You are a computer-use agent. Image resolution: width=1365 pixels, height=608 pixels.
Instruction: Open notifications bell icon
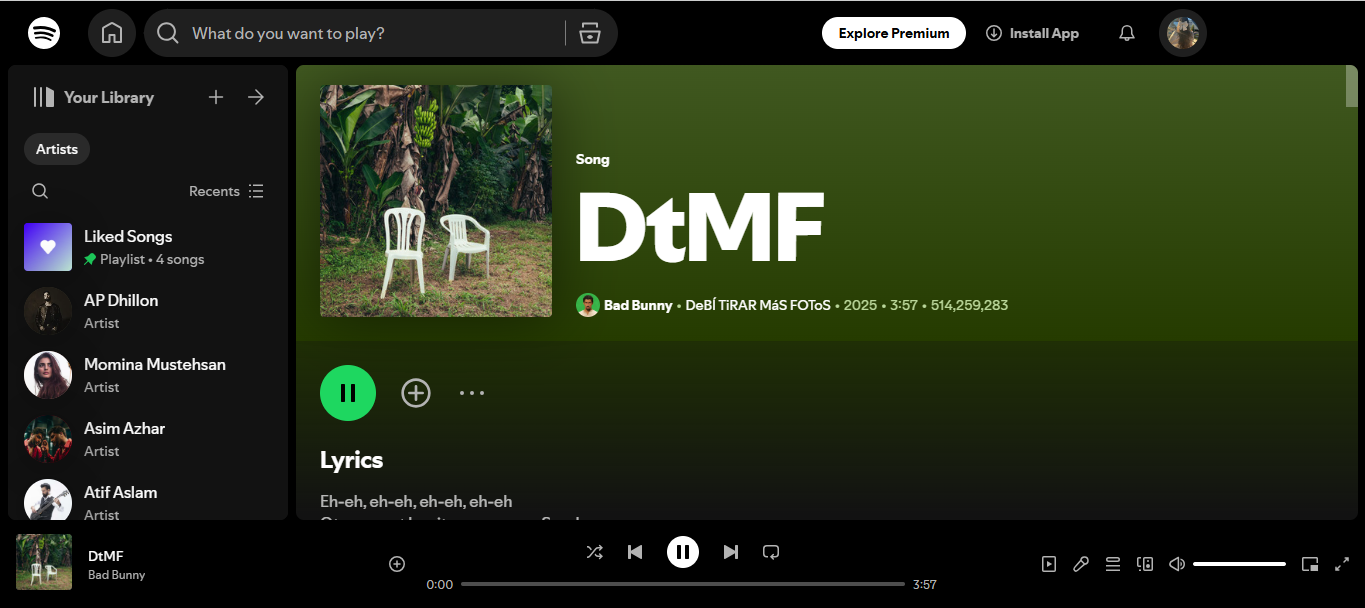tap(1126, 32)
